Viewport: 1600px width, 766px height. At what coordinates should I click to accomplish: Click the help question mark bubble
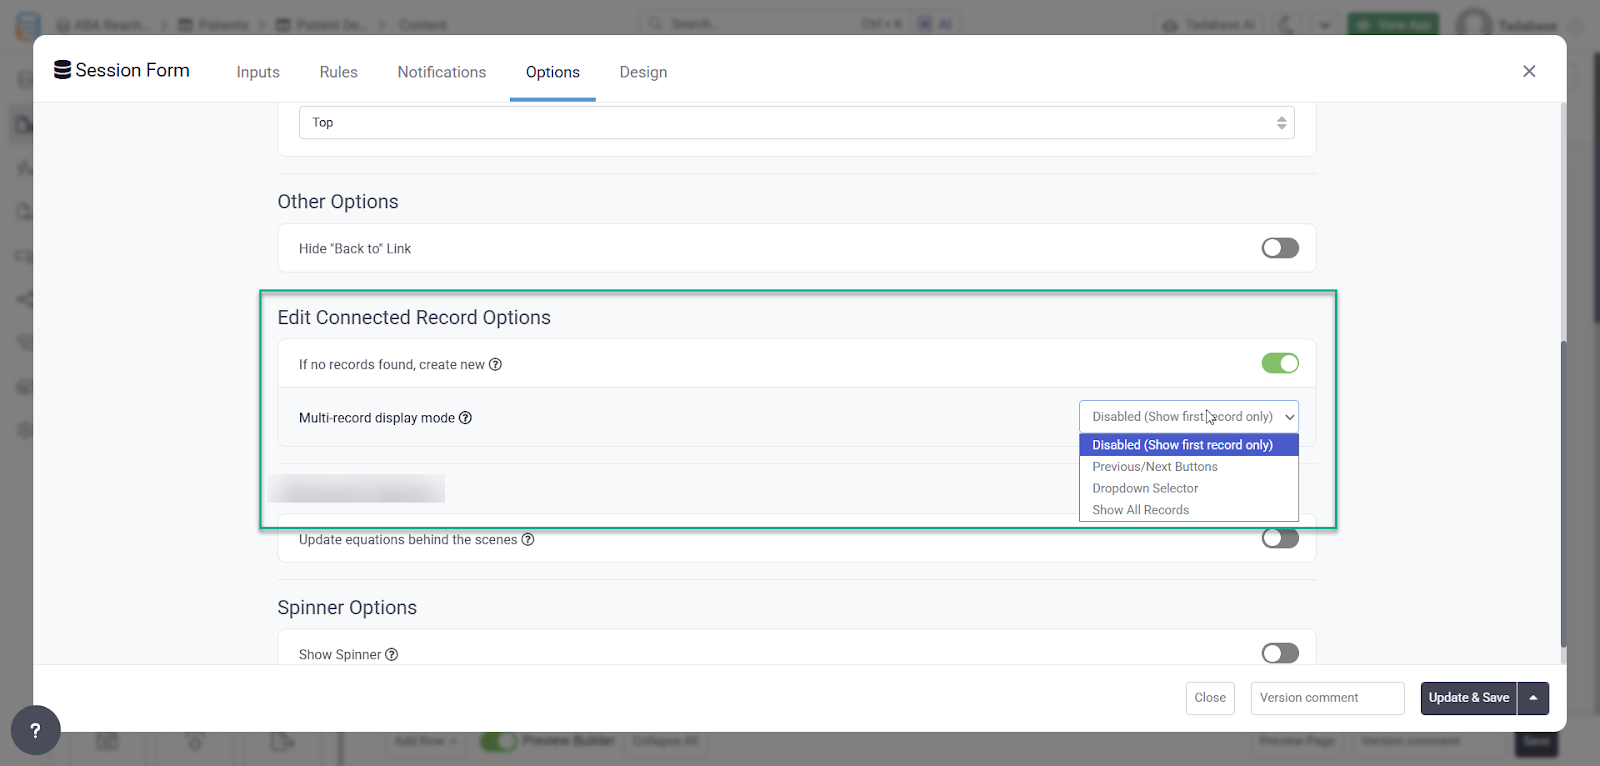point(35,730)
